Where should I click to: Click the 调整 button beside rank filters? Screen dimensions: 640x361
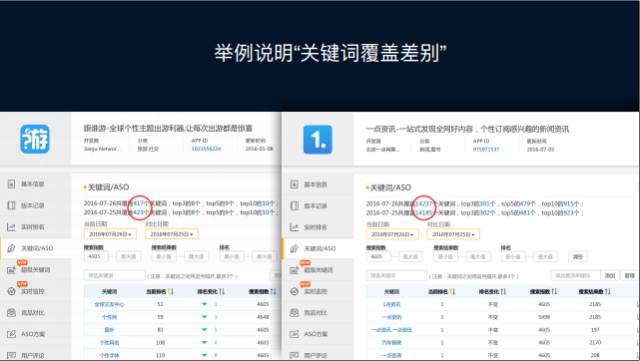[578, 256]
